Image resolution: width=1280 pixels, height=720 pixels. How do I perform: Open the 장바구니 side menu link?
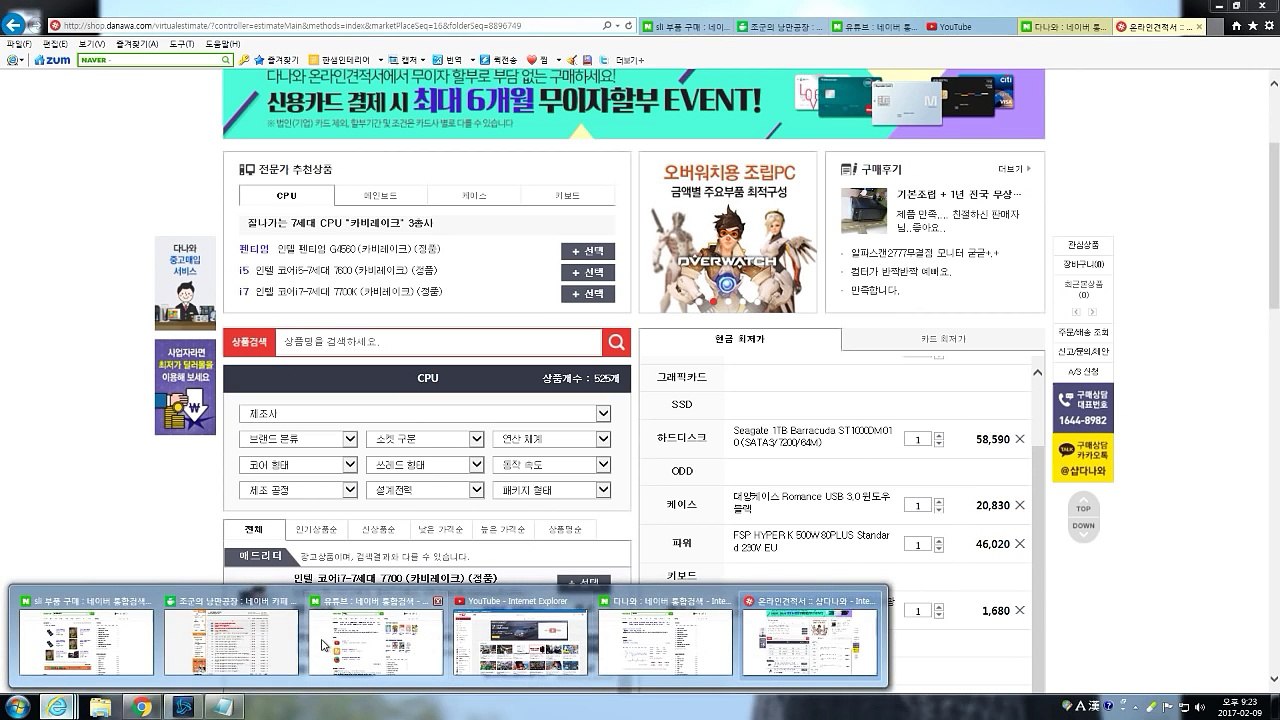point(1083,264)
